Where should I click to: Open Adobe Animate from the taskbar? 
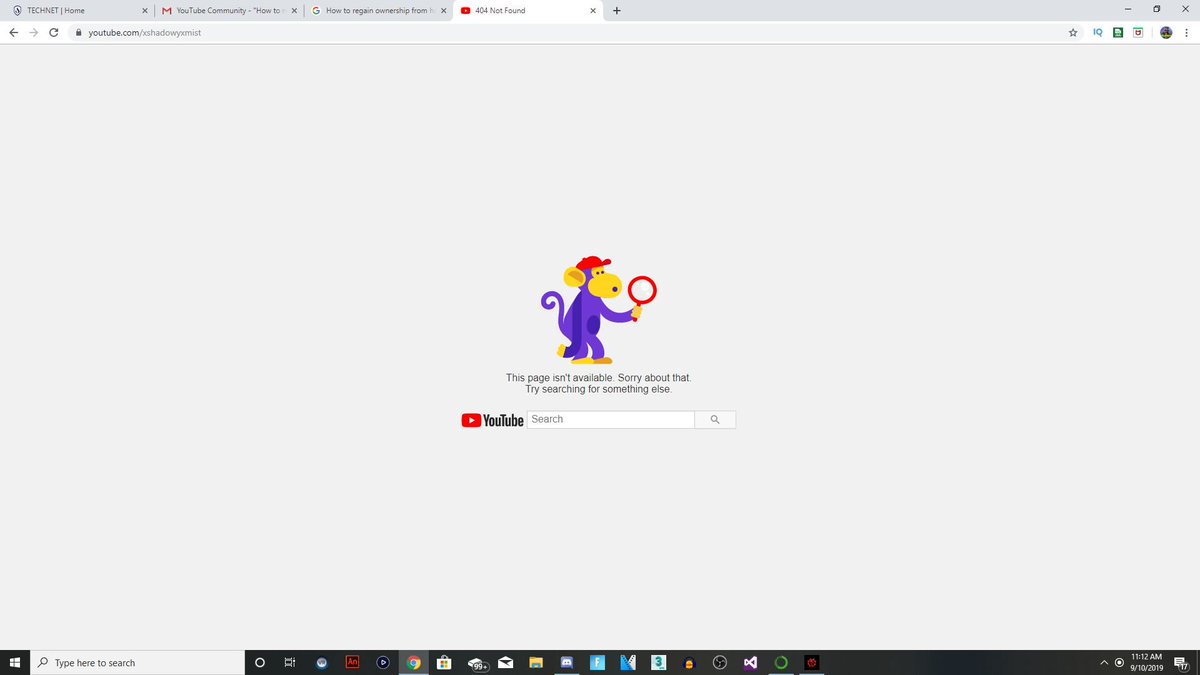tap(352, 662)
